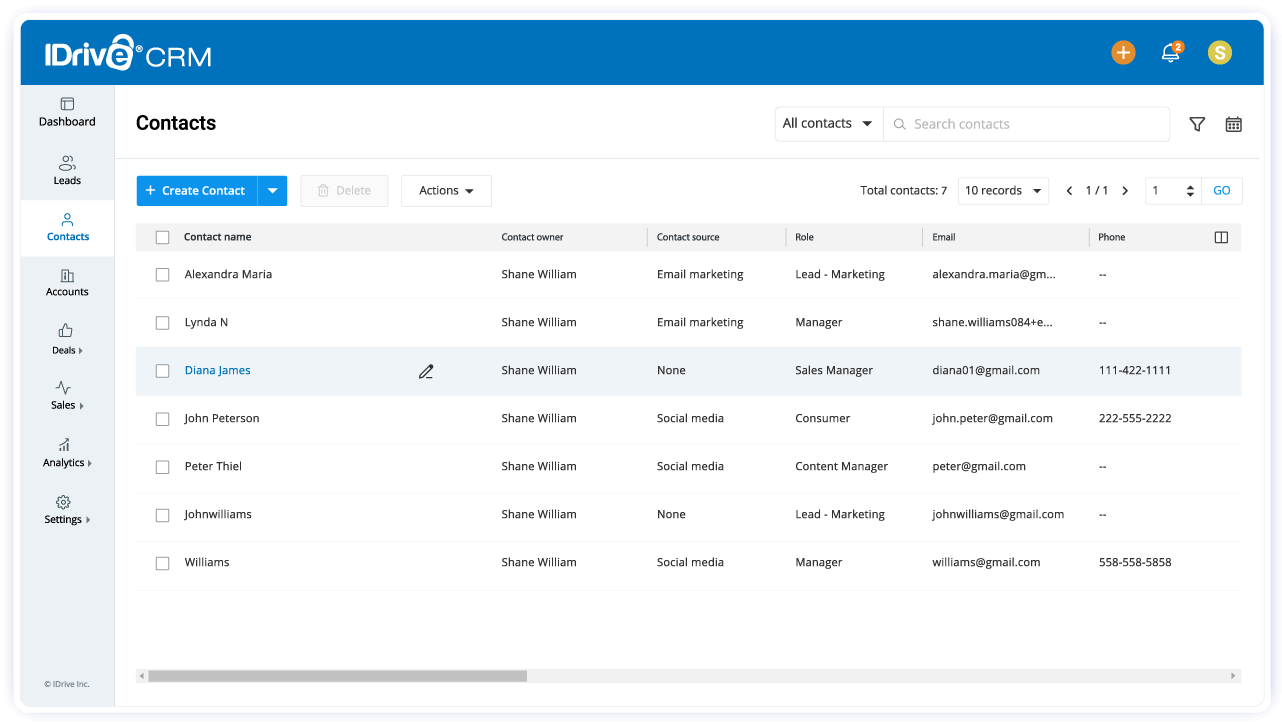Check the Alexandra Maria row checkbox
Image resolution: width=1282 pixels, height=722 pixels.
click(x=162, y=275)
